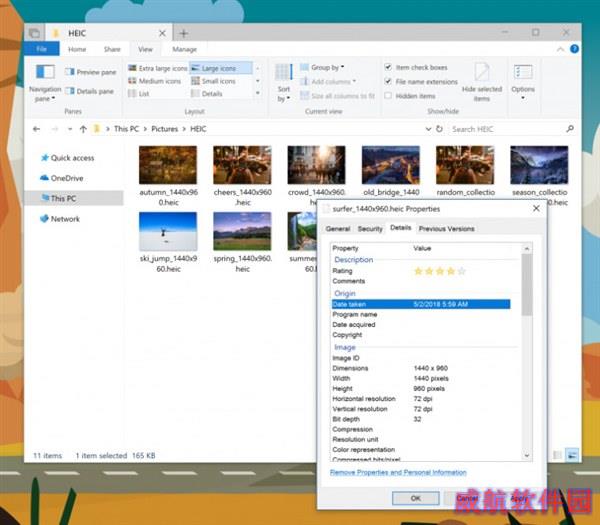Add a new tab with plus button
Viewport: 600px width, 525px height.
[x=184, y=34]
